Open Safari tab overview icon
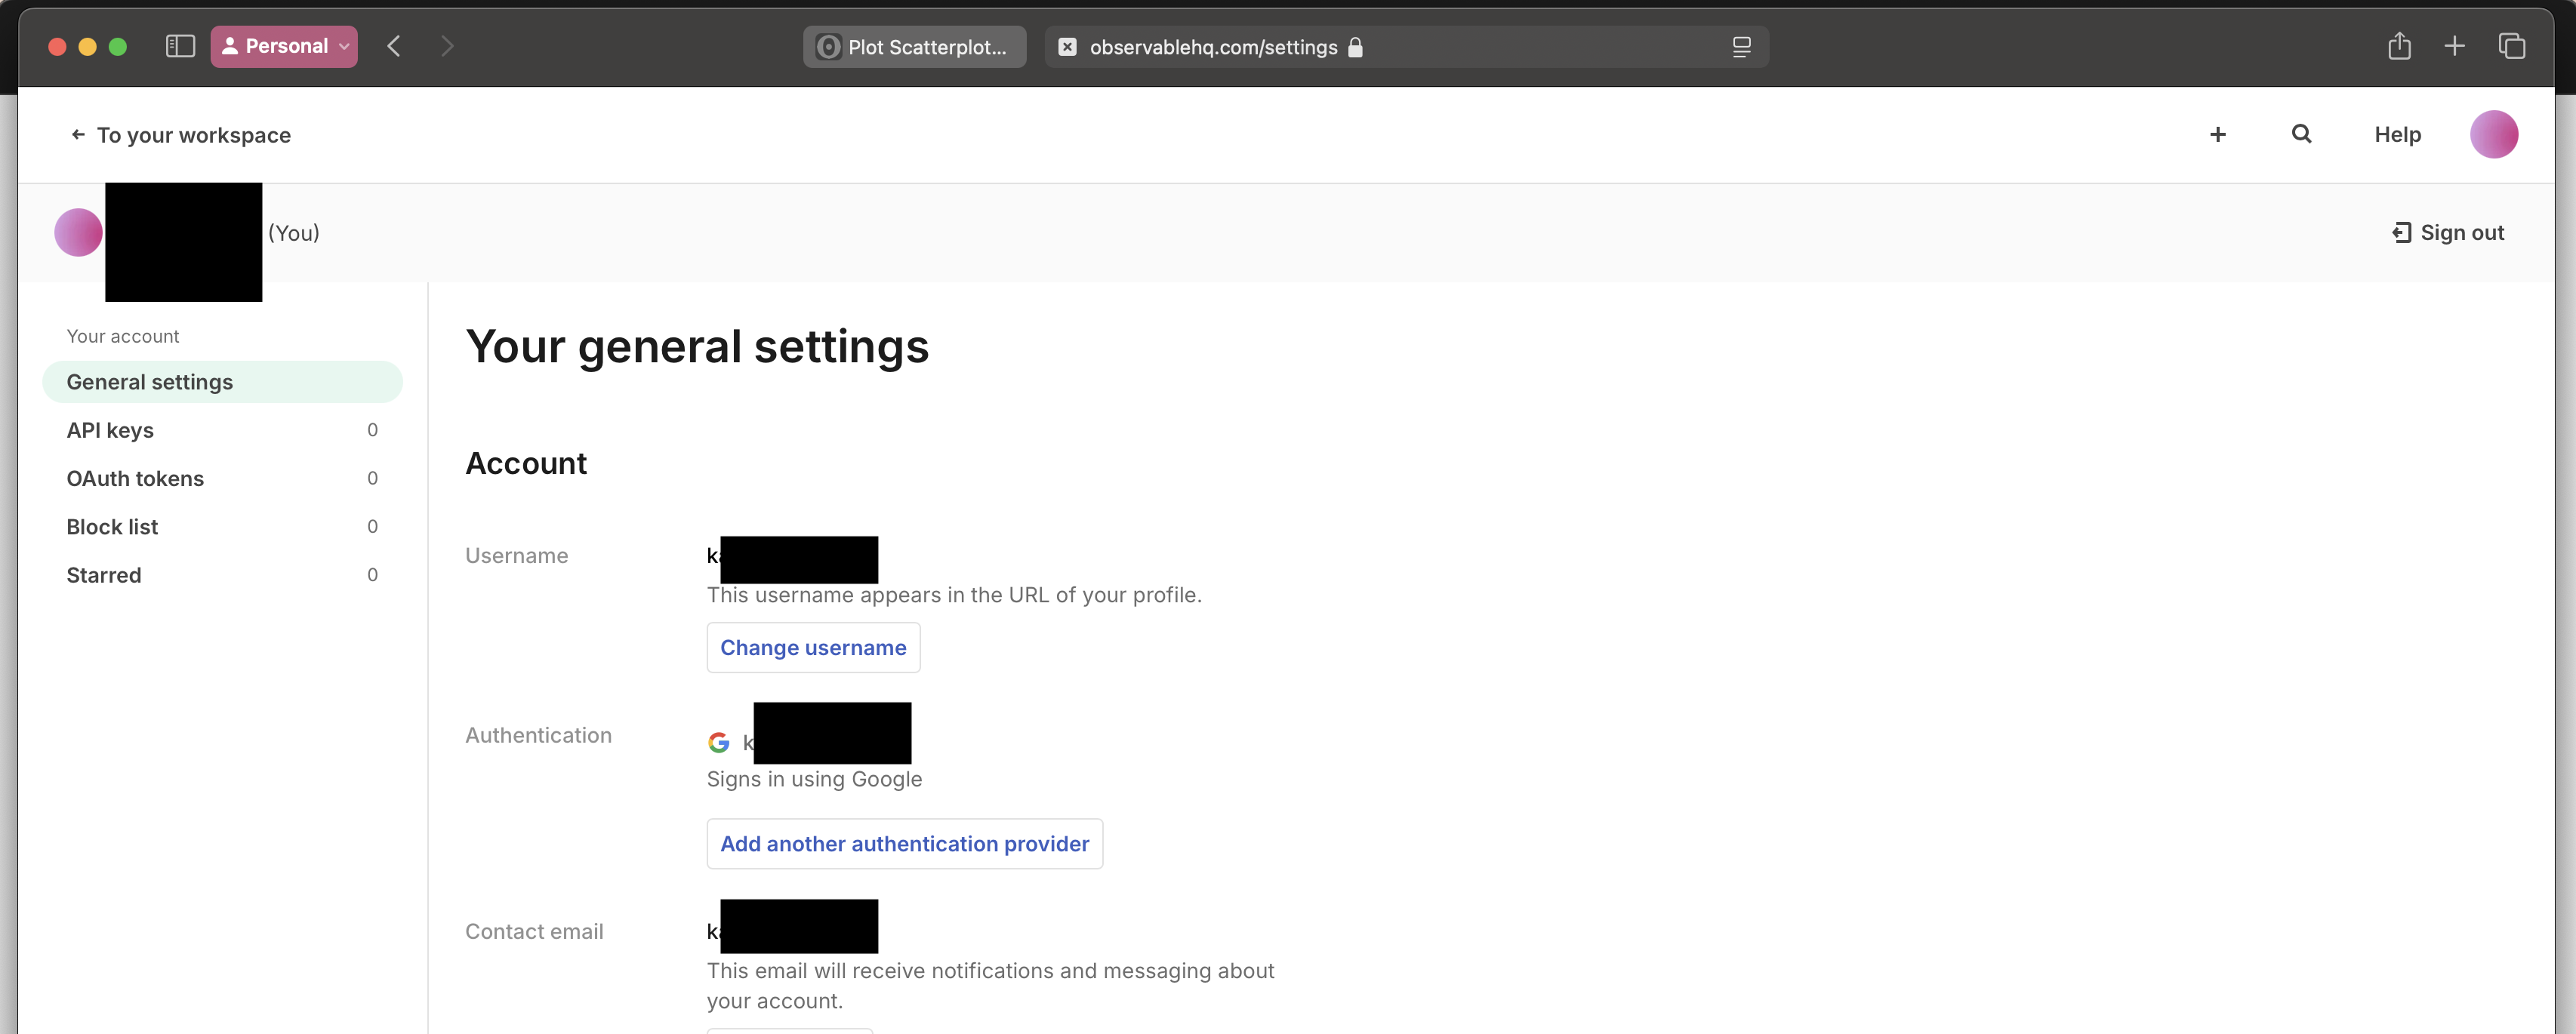 (2511, 46)
